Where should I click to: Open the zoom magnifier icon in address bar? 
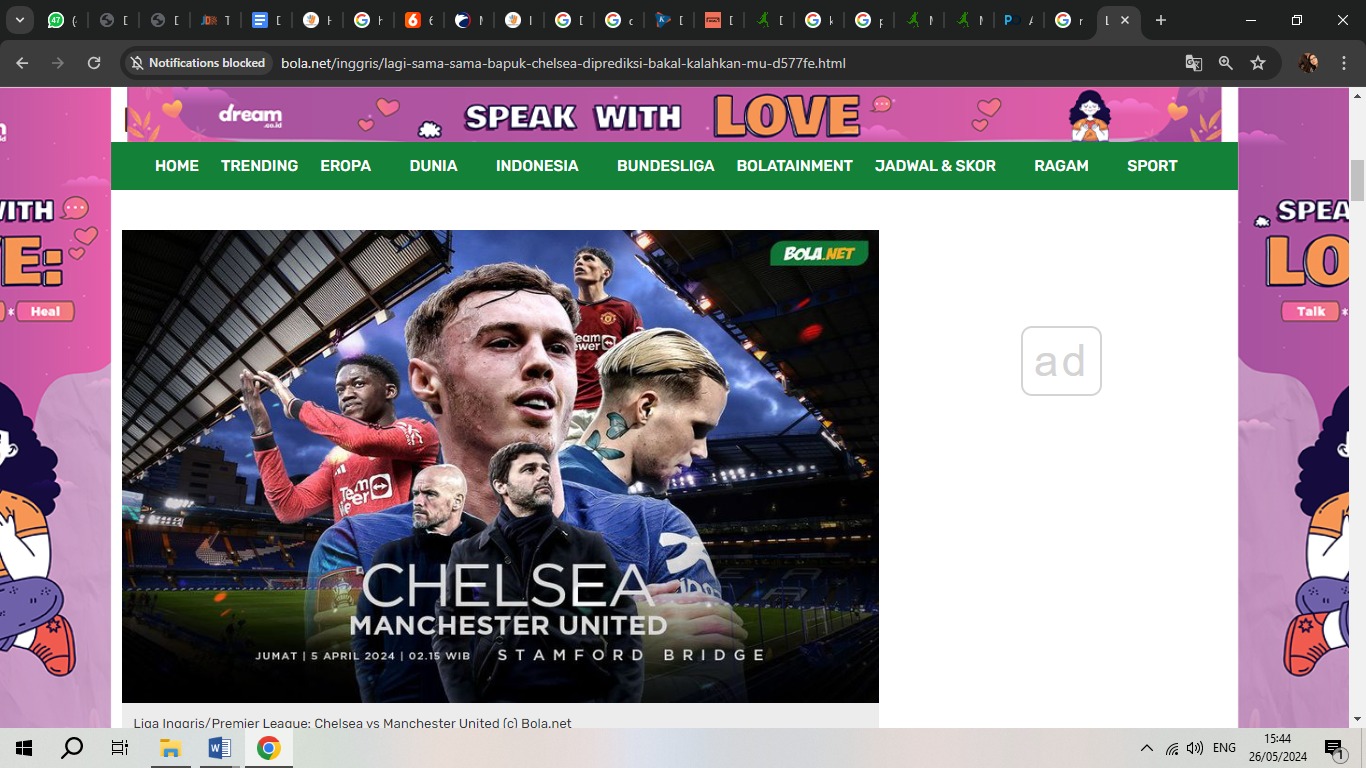tap(1226, 63)
